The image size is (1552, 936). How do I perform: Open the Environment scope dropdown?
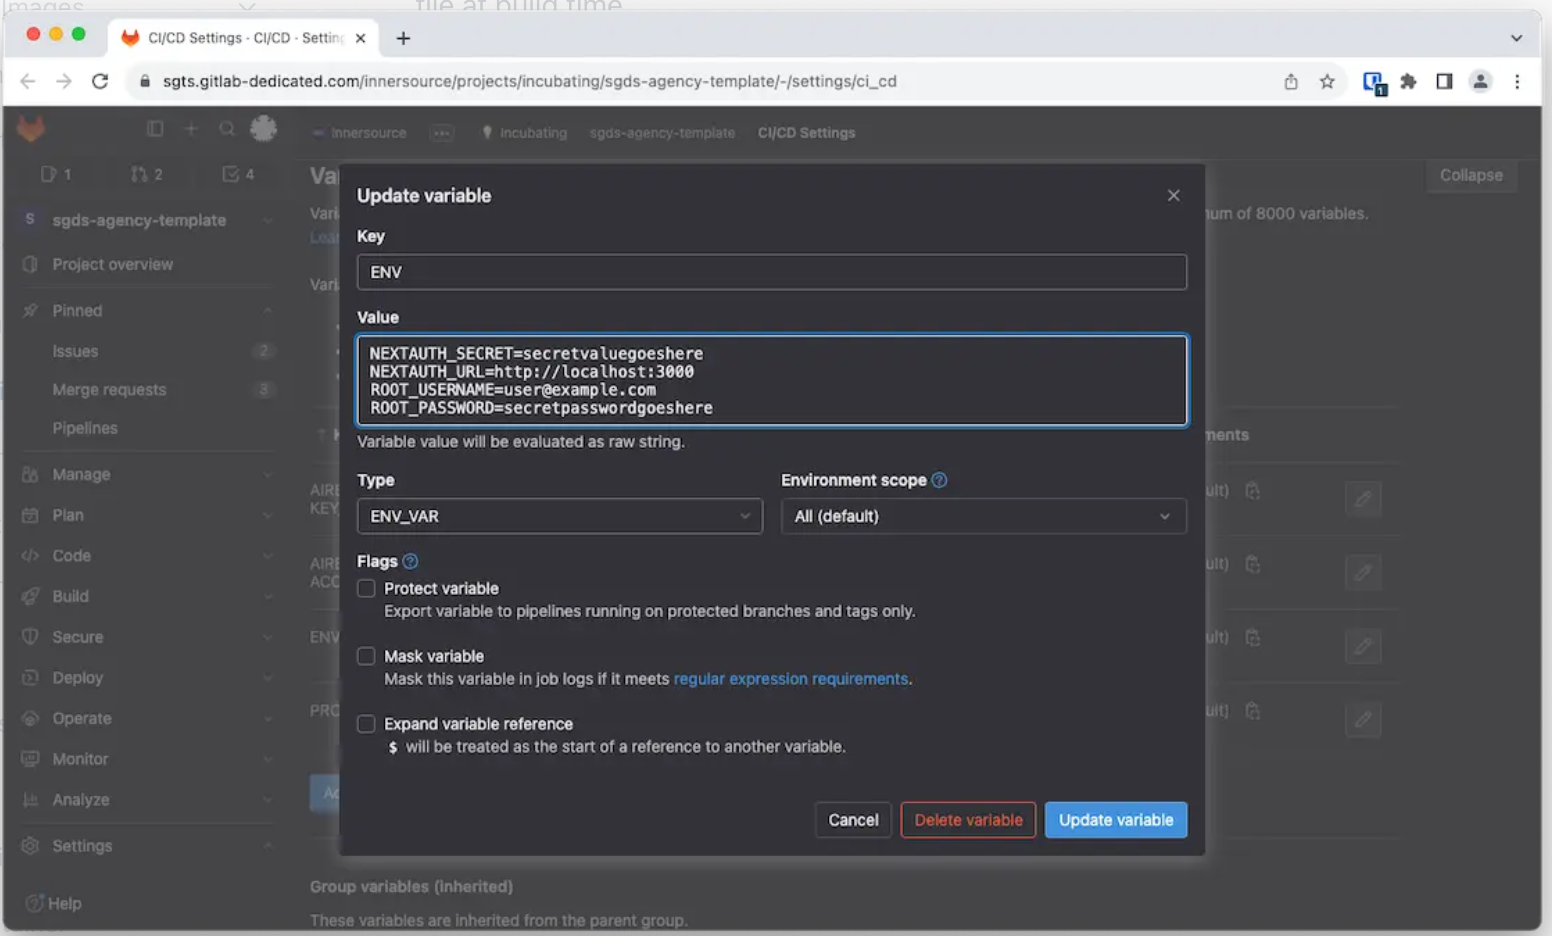click(x=983, y=516)
